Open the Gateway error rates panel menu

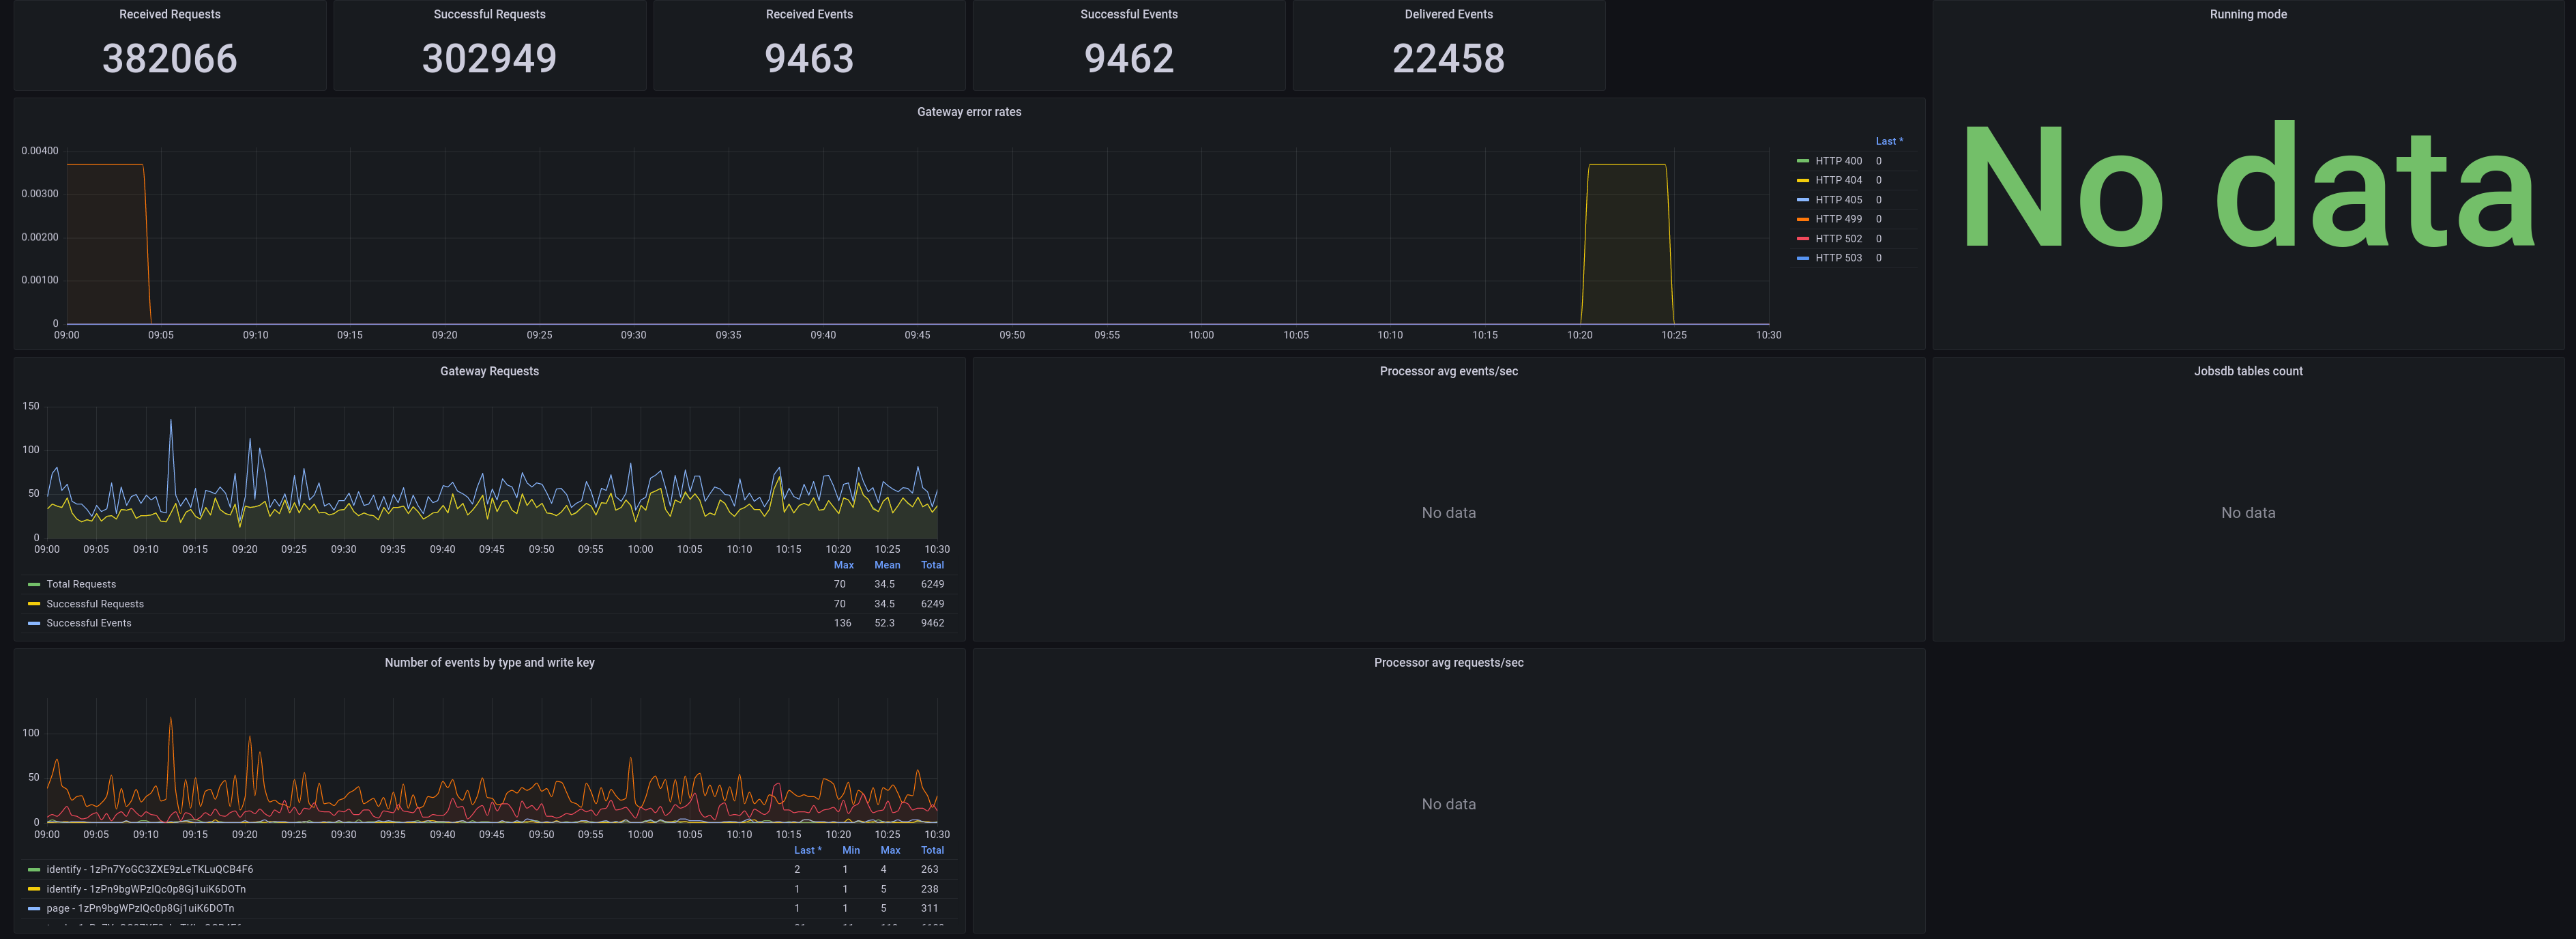pyautogui.click(x=968, y=112)
